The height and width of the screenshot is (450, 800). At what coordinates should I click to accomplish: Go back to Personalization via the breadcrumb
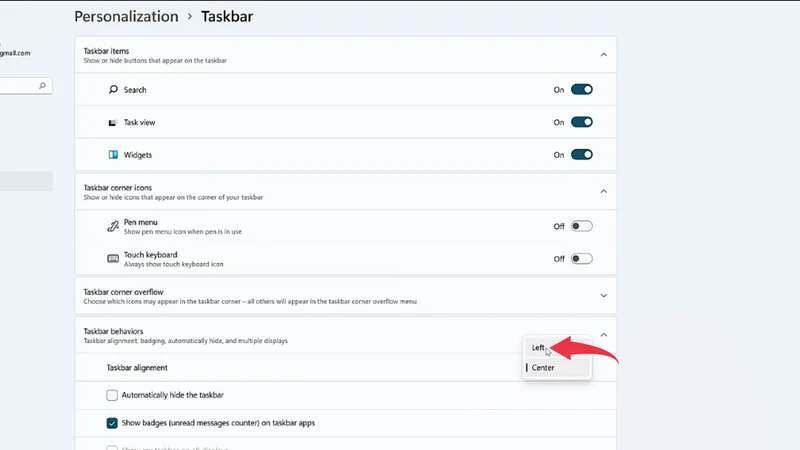126,17
